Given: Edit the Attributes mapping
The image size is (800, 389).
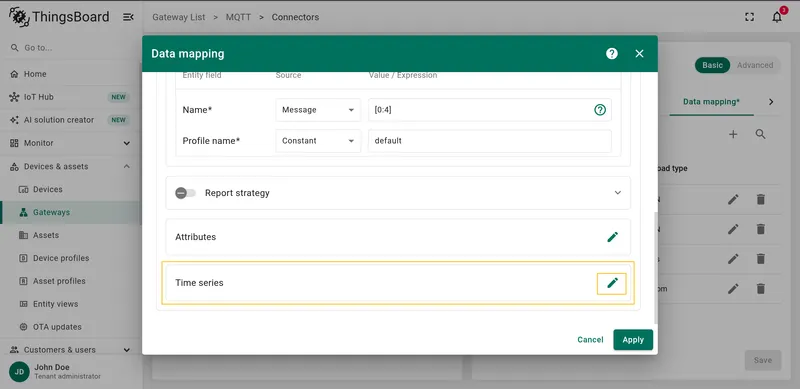Looking at the screenshot, I should coord(612,237).
